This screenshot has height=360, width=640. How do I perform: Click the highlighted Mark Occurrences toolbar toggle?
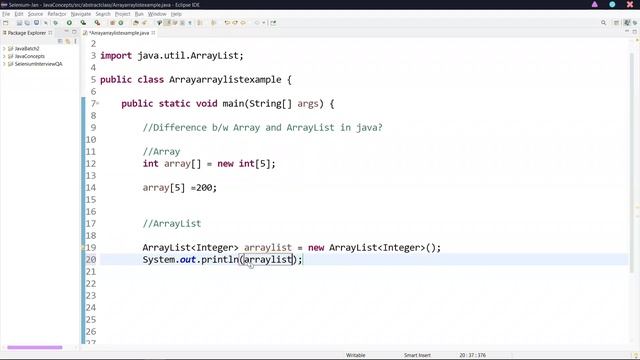(167, 23)
